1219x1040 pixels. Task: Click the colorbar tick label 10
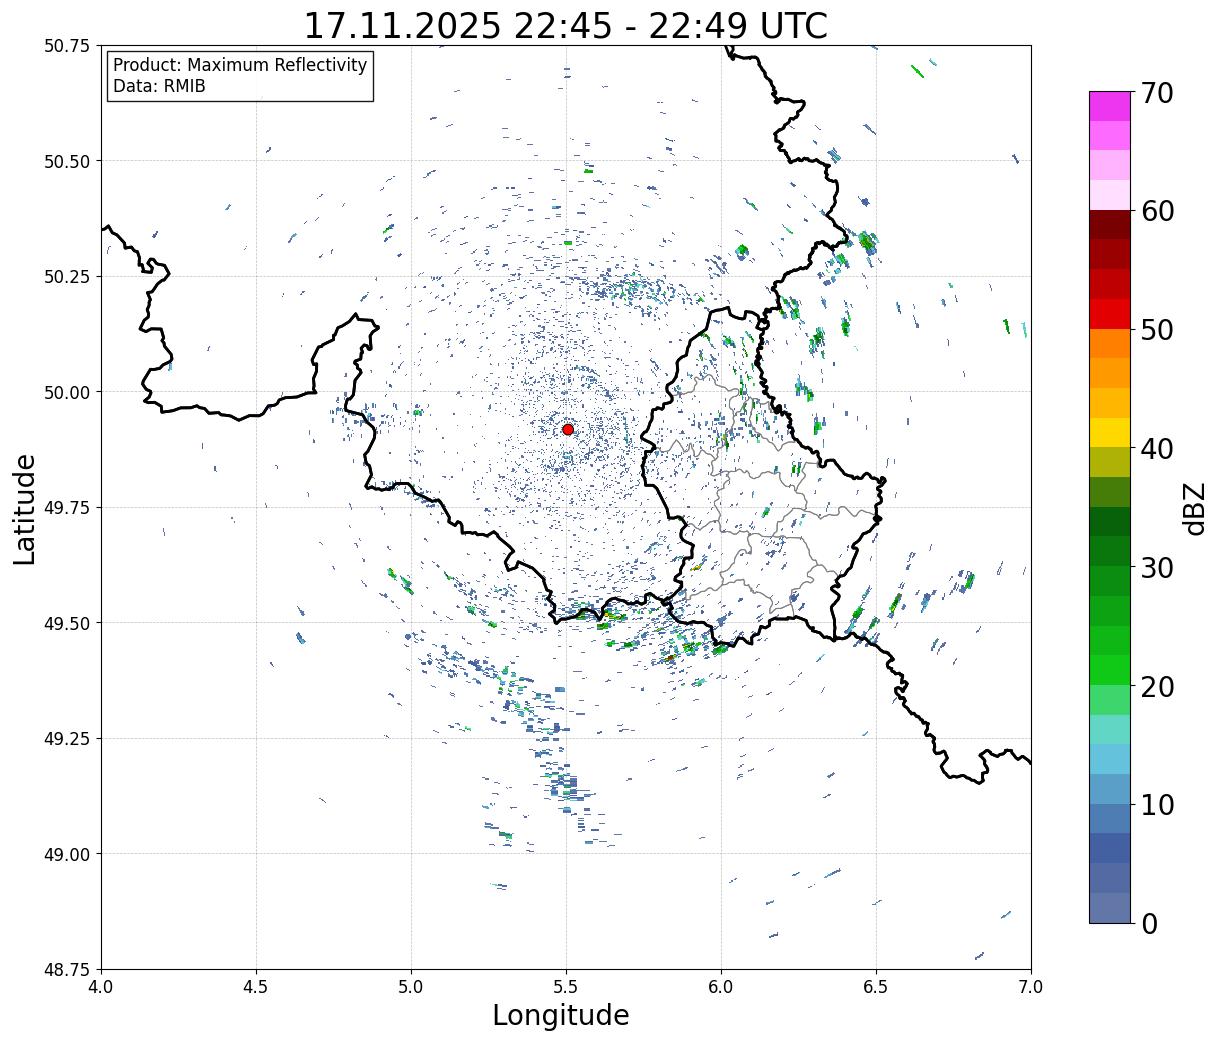click(1156, 804)
